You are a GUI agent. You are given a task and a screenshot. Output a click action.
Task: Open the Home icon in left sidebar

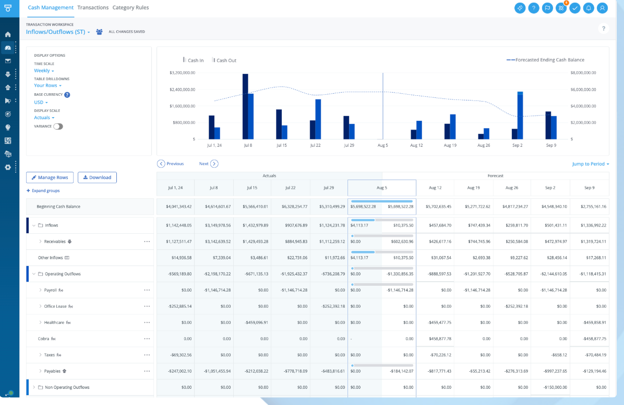8,34
